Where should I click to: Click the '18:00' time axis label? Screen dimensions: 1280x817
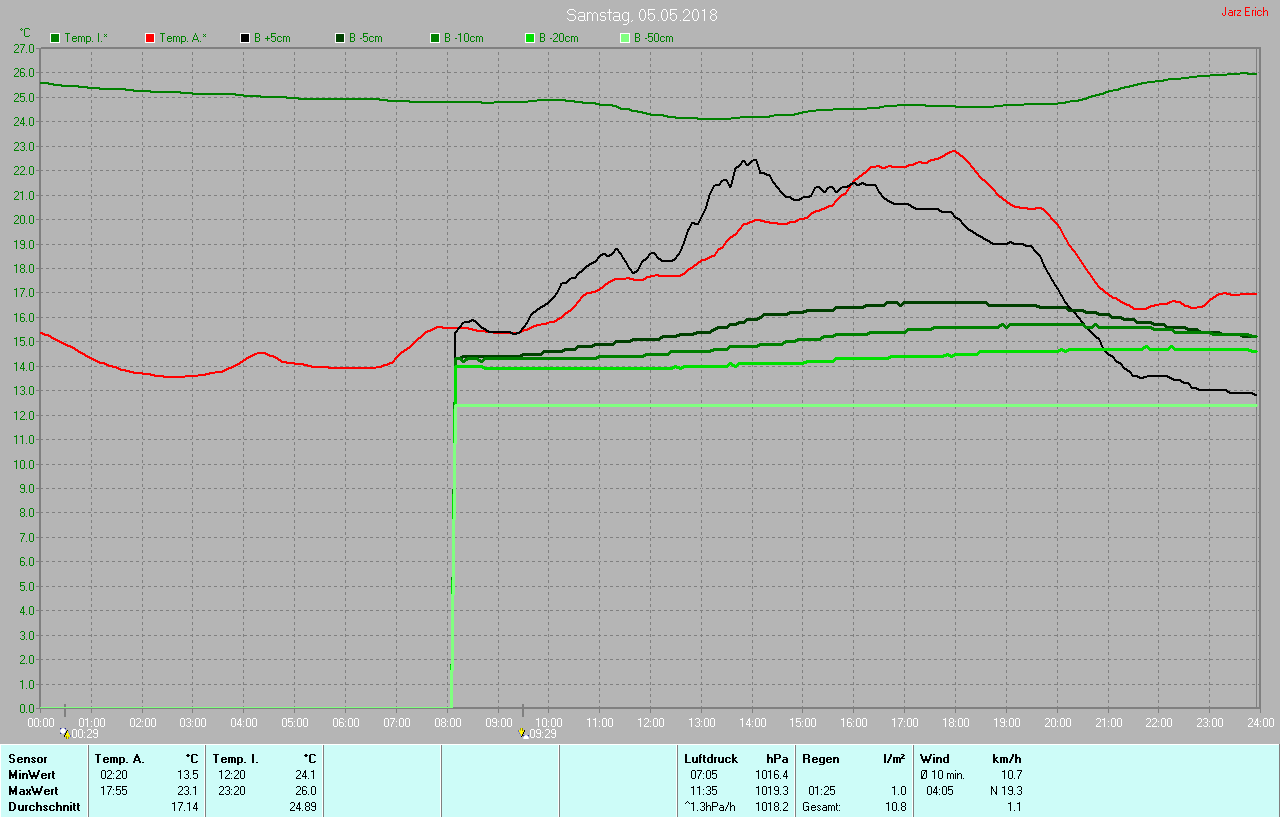[955, 722]
